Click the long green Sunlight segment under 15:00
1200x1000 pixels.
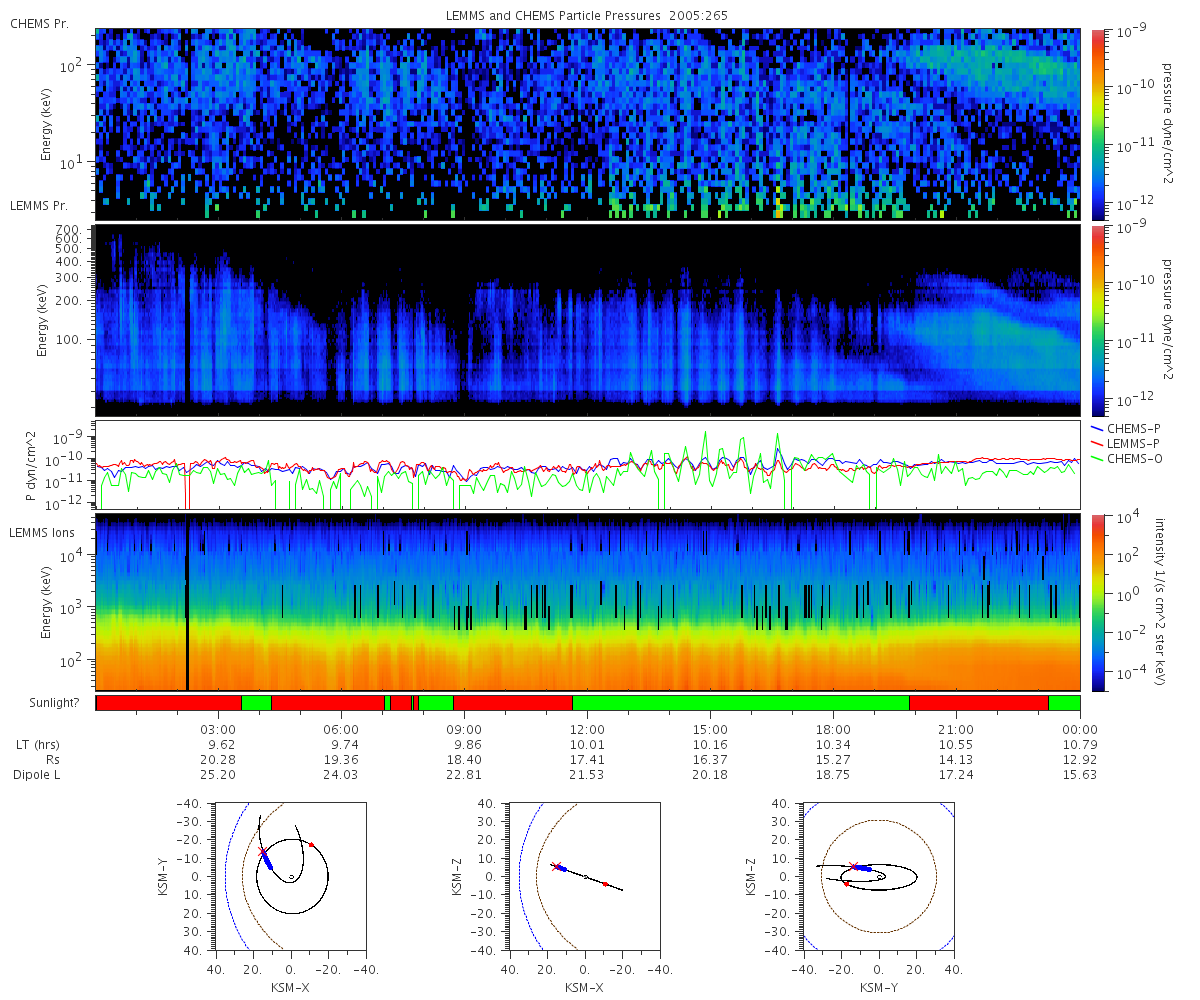(741, 703)
